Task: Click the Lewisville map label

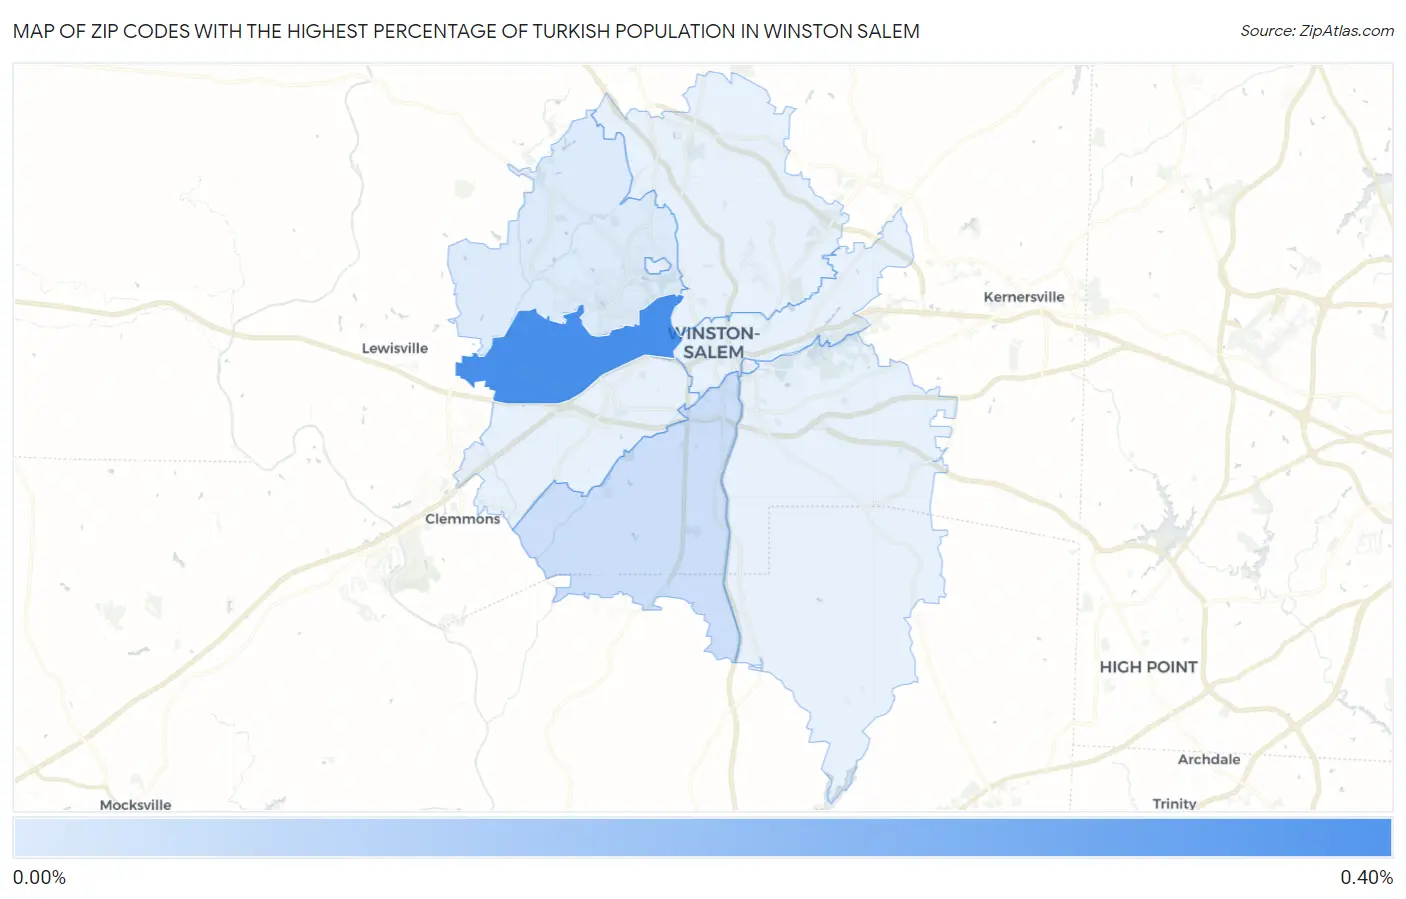Action: [394, 348]
